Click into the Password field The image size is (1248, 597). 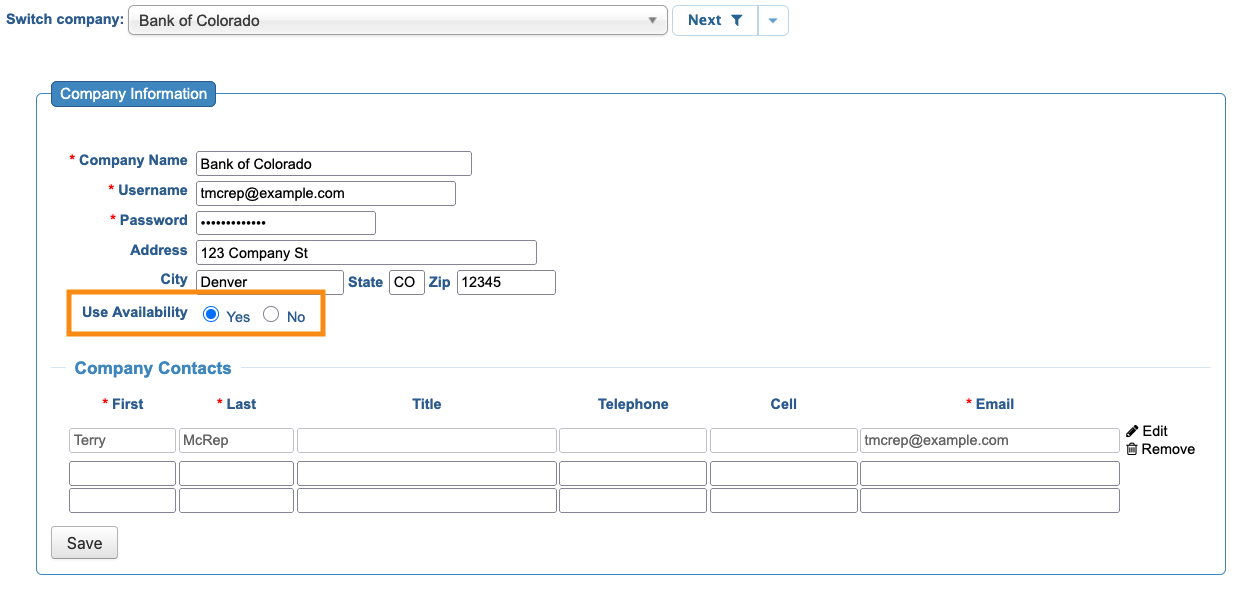(286, 223)
